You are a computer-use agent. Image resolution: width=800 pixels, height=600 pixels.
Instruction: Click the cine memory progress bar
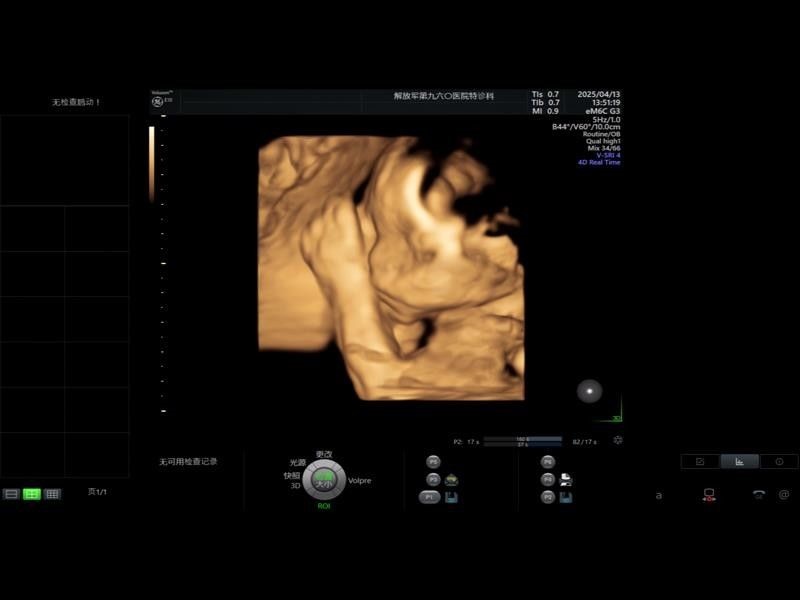point(522,441)
